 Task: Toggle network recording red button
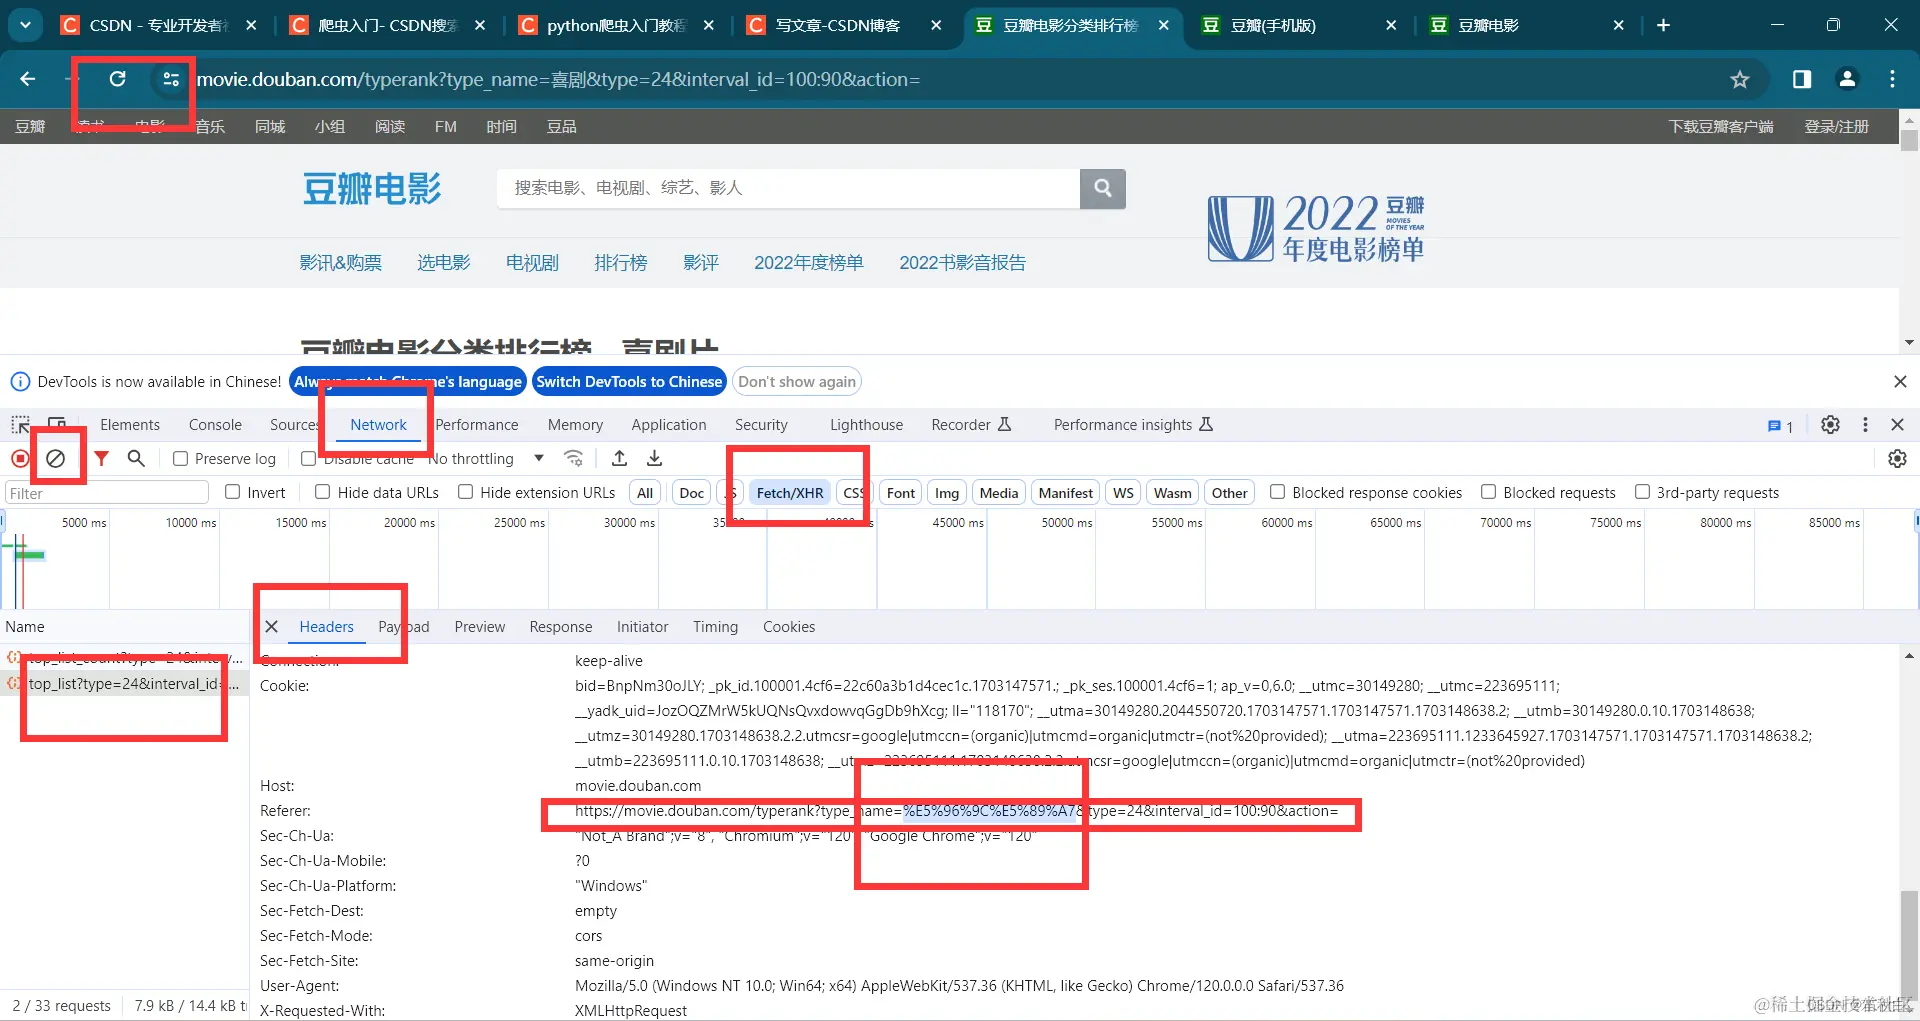(20, 458)
